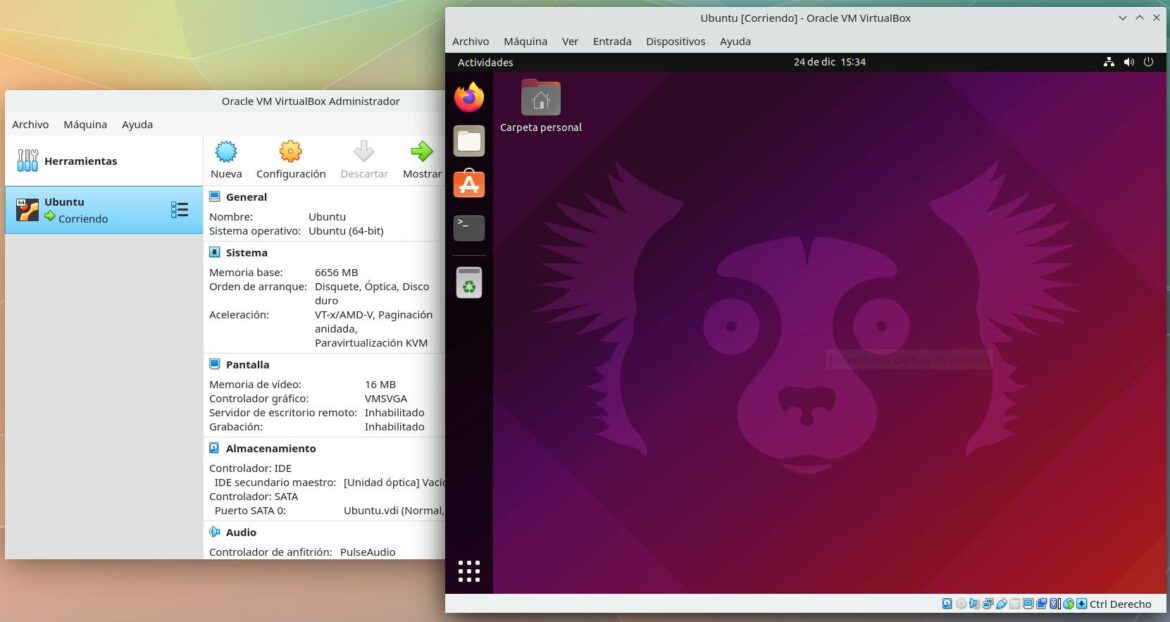The image size is (1170, 622).
Task: Click the Pantalla section screen icon
Action: pos(214,365)
